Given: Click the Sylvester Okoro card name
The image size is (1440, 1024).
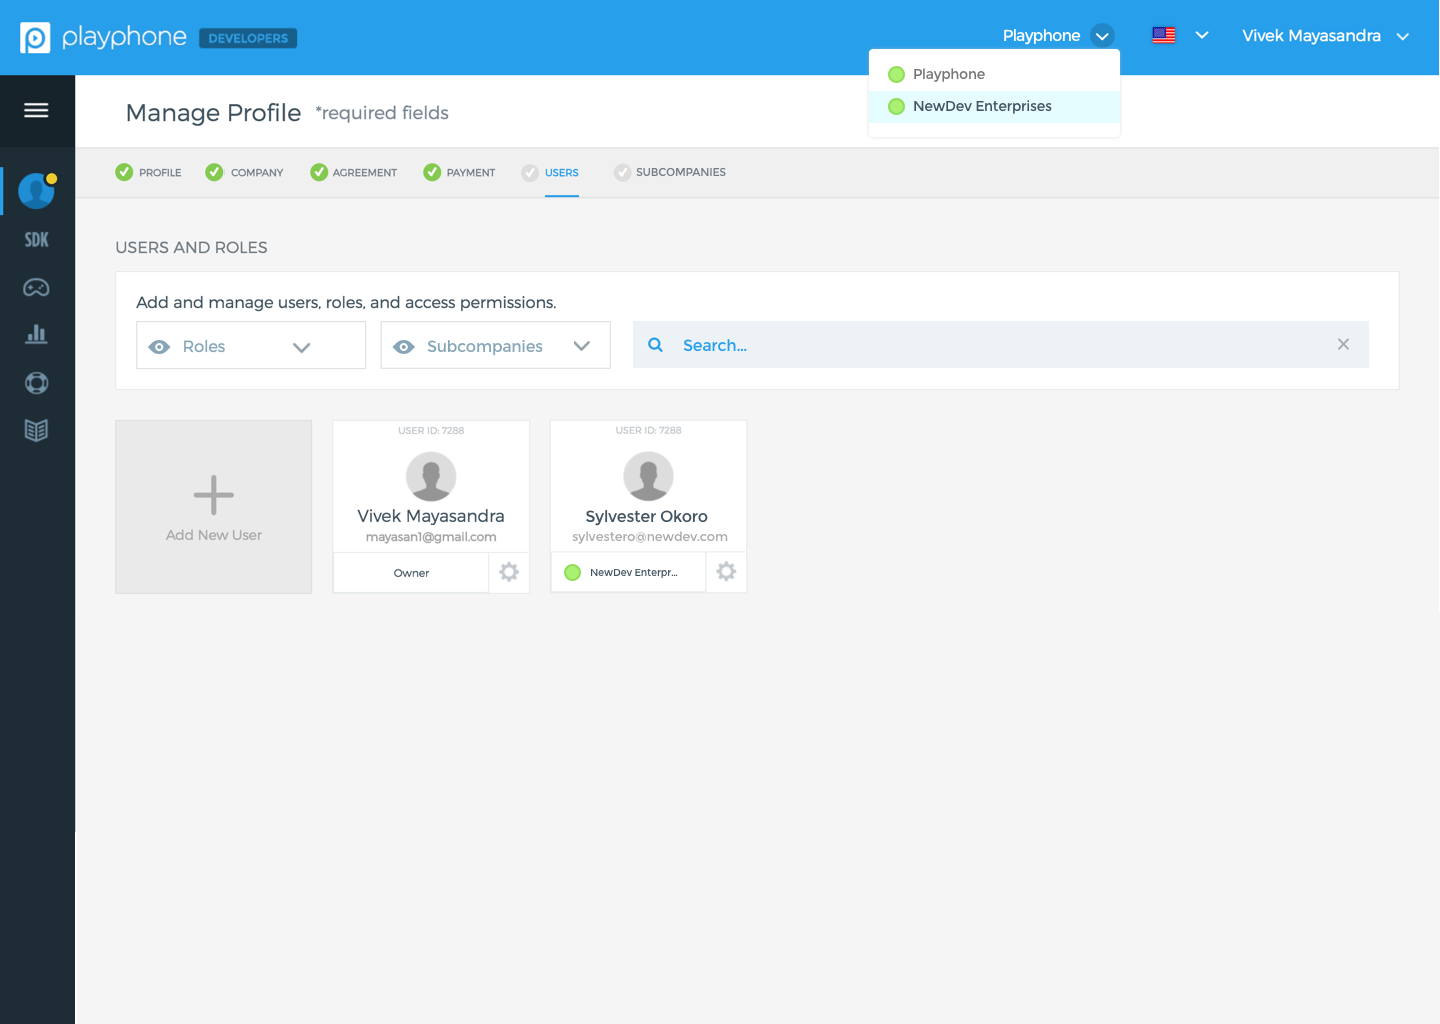Looking at the screenshot, I should pos(647,516).
